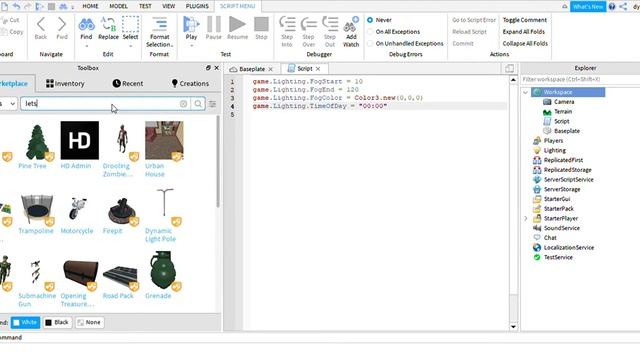Viewport: 640px width, 360px height.
Task: Toggle the editor split view icon
Action: pos(509,69)
